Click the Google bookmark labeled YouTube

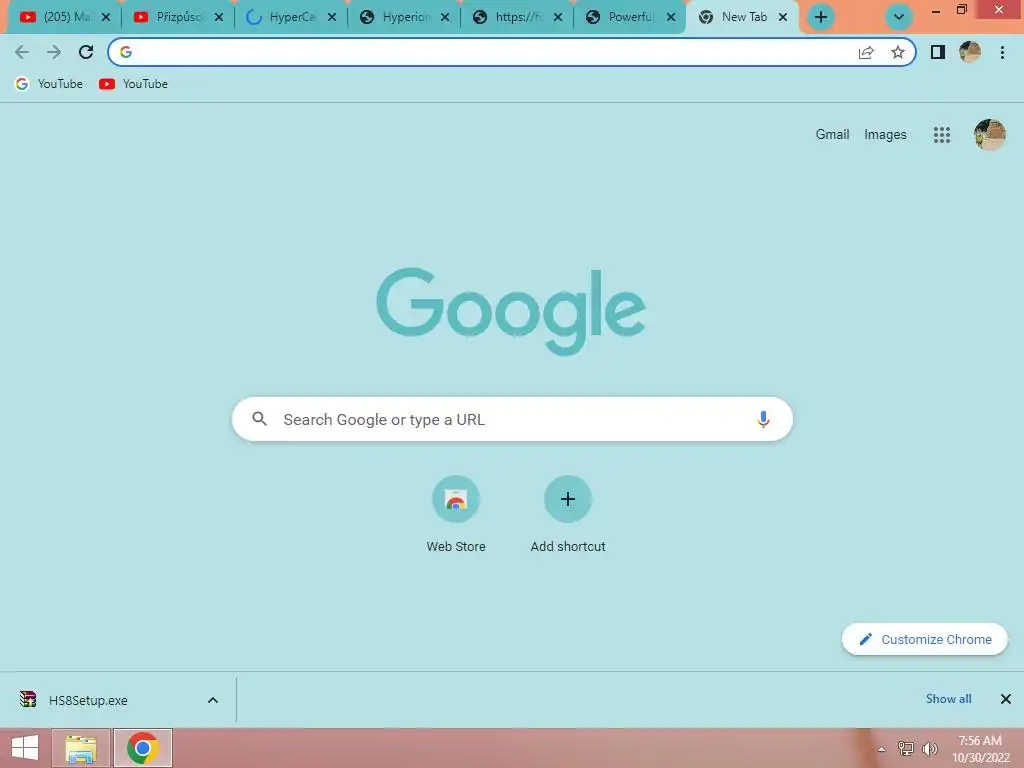click(49, 84)
